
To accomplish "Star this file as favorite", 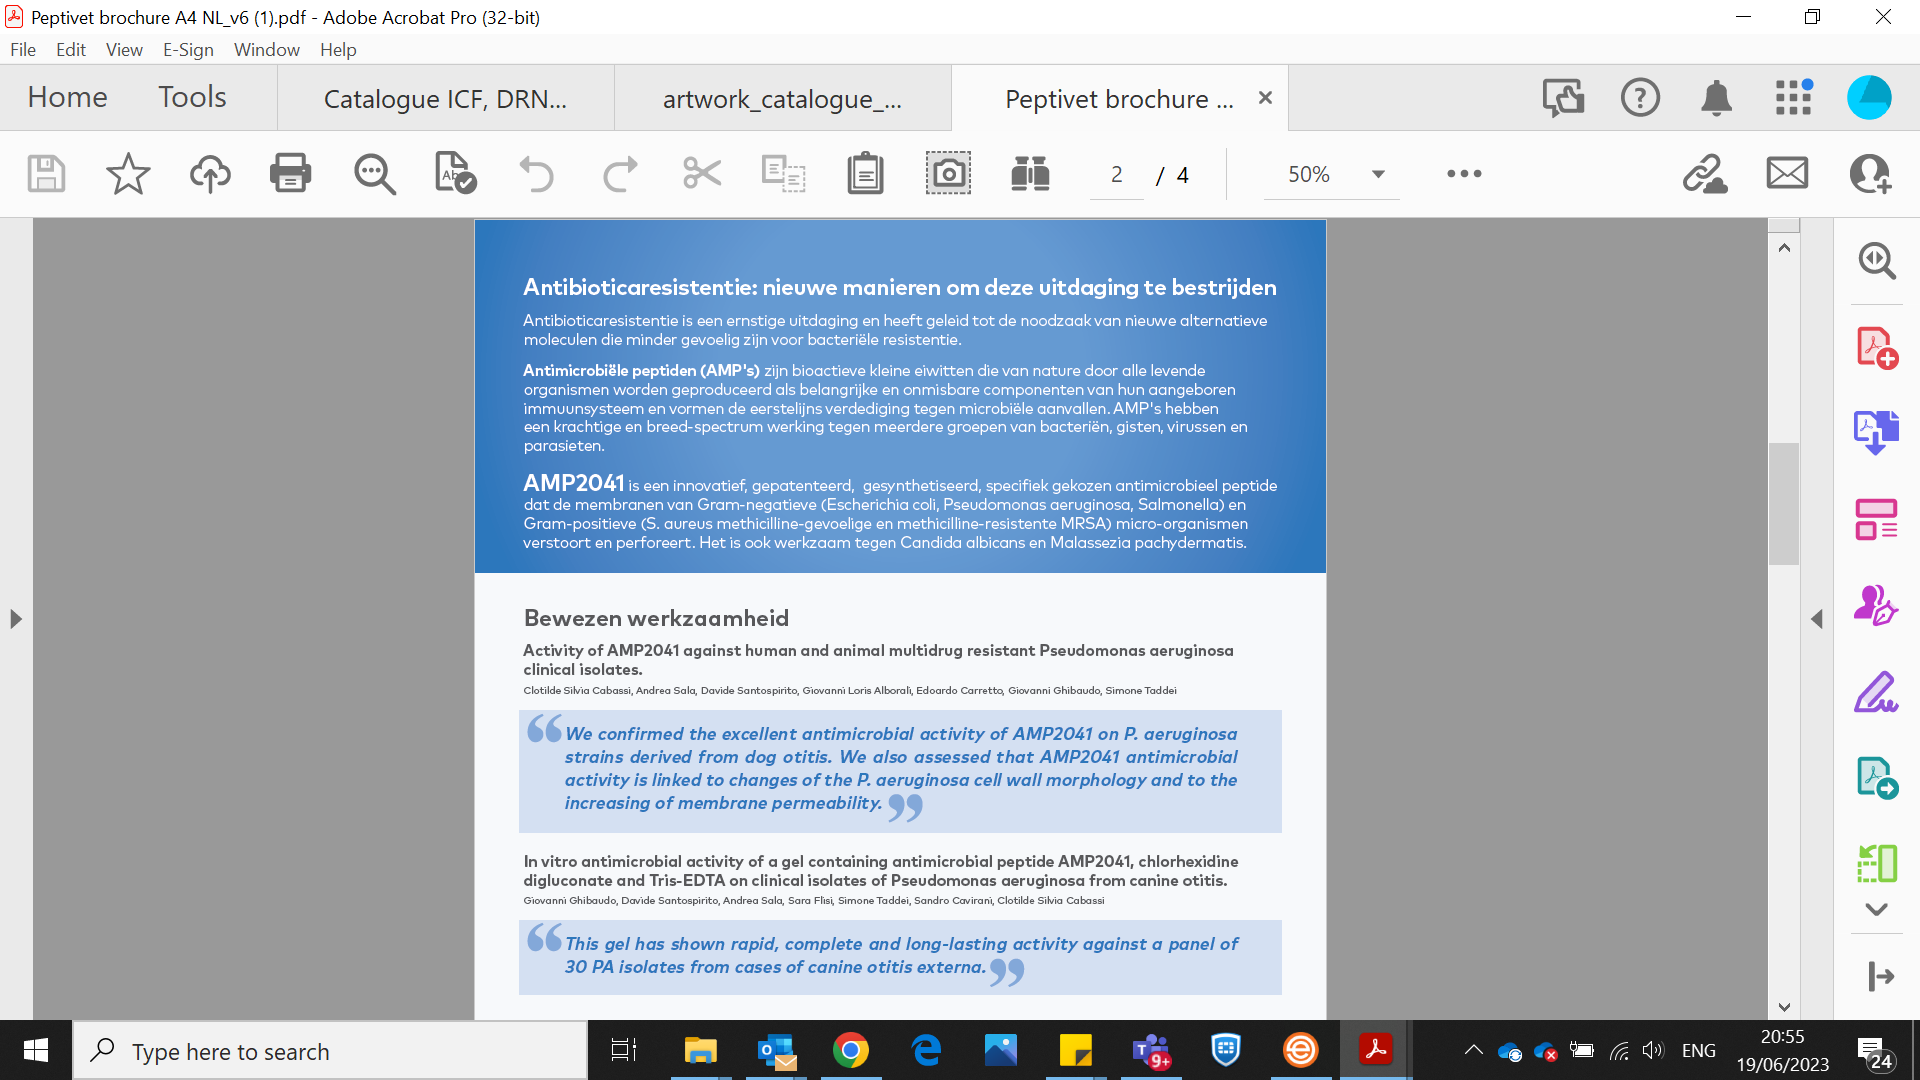I will coord(128,174).
